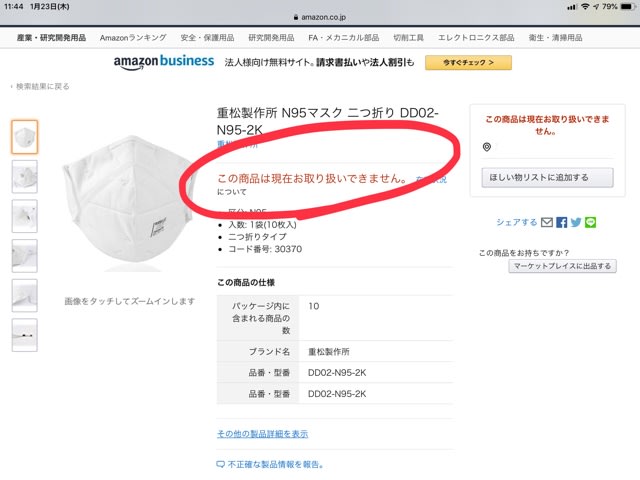The height and width of the screenshot is (480, 640).
Task: Go back via 検索結果に戻る link
Action: pyautogui.click(x=42, y=87)
